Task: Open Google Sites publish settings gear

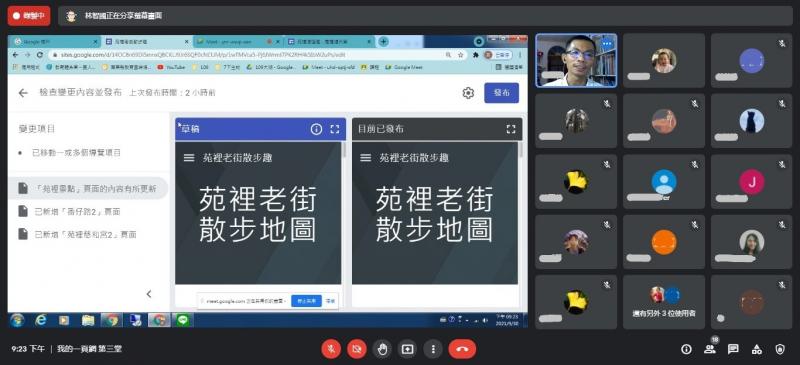Action: point(468,93)
